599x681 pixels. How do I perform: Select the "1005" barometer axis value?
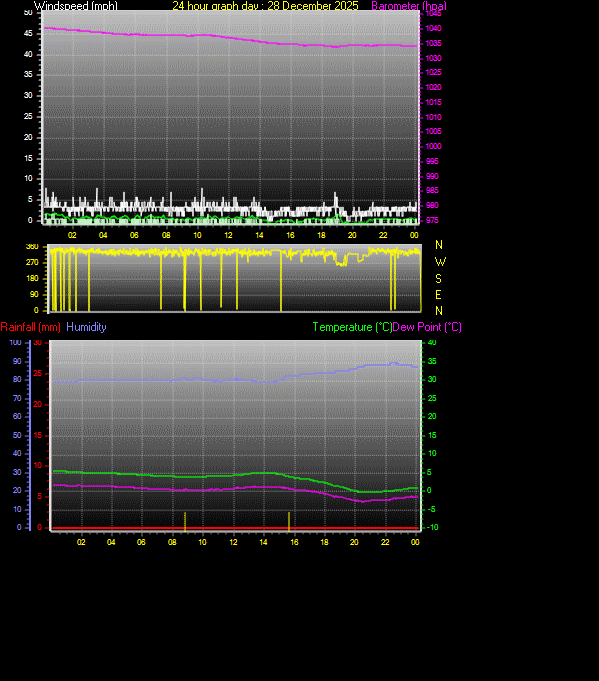click(x=433, y=131)
